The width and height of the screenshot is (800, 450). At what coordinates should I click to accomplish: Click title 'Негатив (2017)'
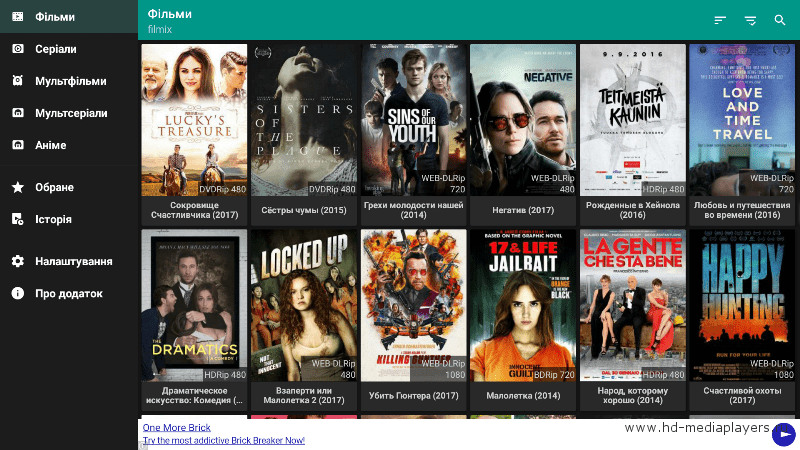[523, 210]
